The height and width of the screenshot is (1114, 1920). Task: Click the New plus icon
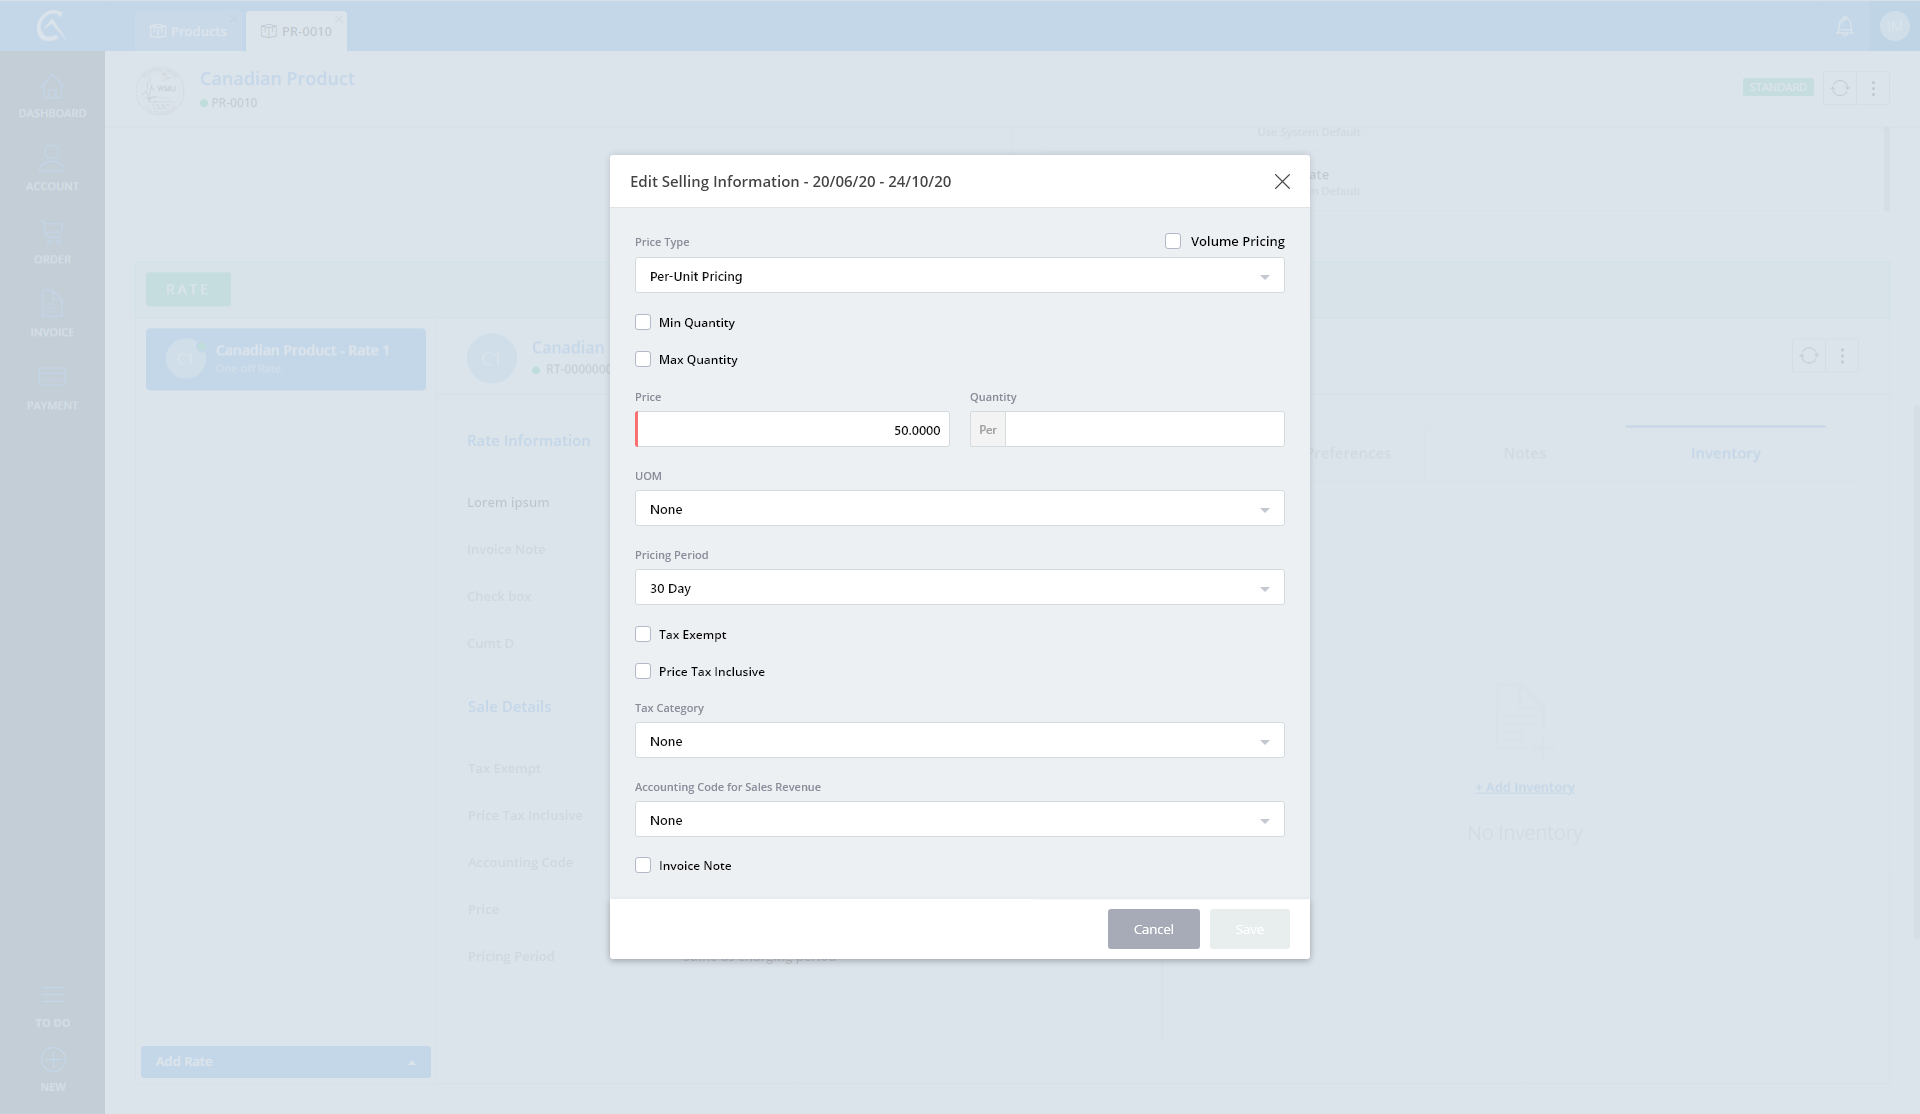[53, 1060]
